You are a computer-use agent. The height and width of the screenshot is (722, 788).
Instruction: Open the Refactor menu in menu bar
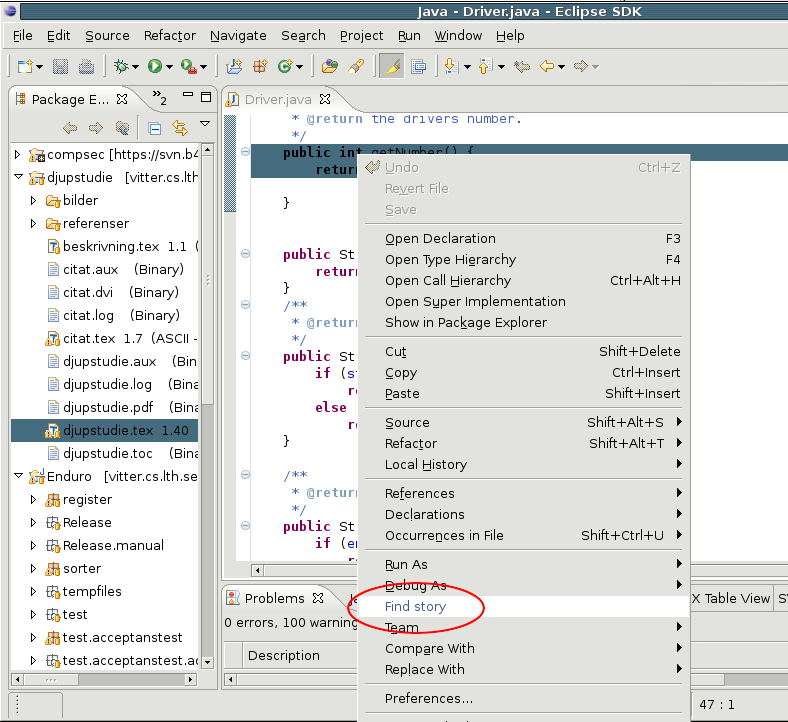point(170,36)
